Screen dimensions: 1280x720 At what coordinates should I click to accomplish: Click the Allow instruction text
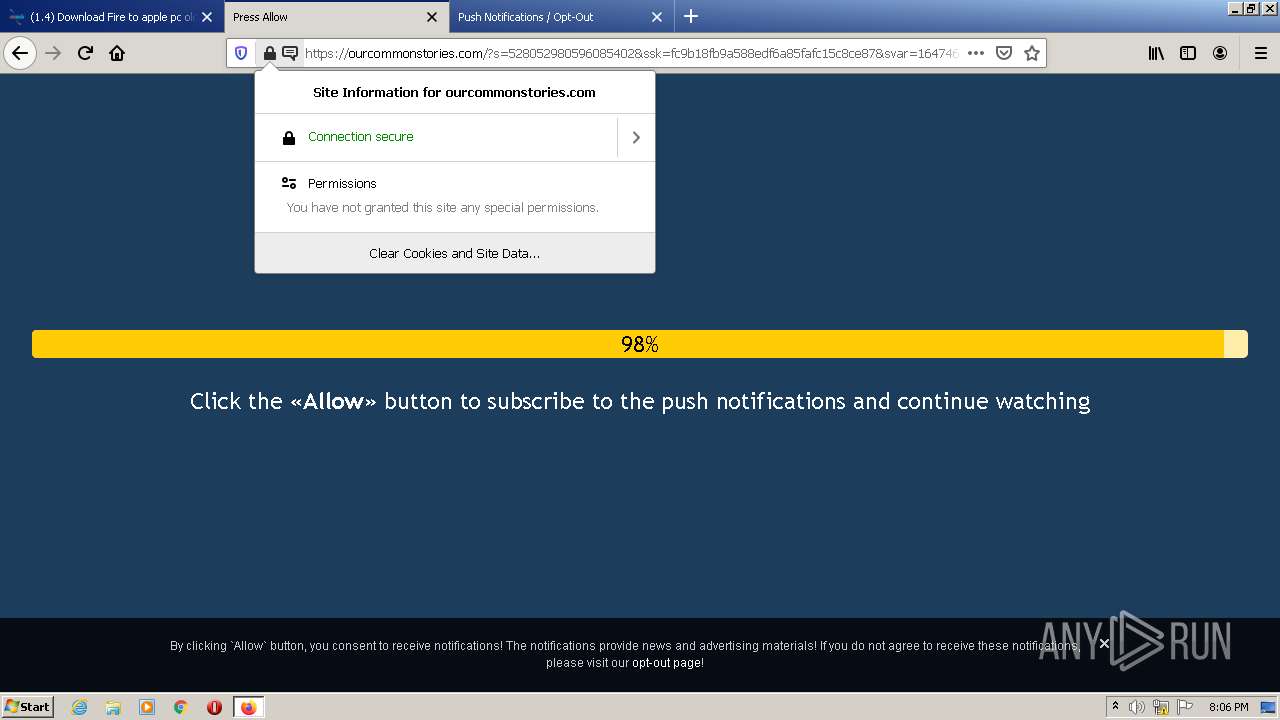point(640,401)
